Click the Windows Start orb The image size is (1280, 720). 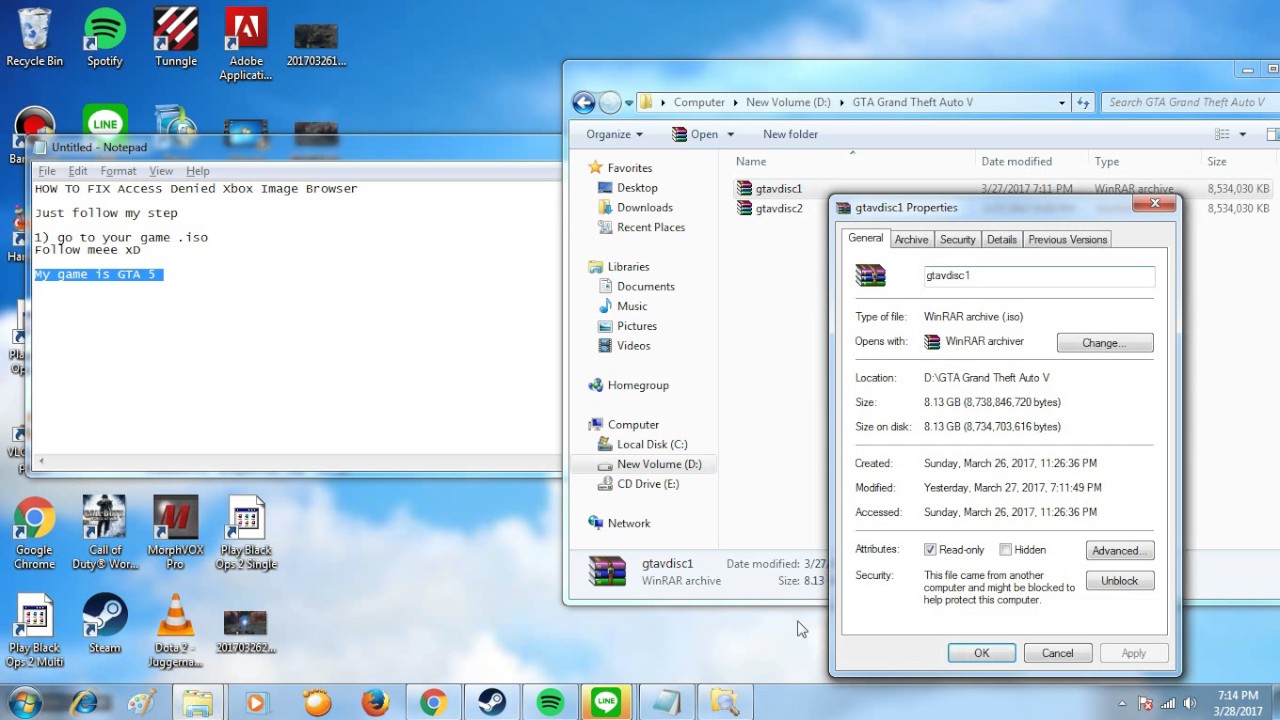[25, 702]
